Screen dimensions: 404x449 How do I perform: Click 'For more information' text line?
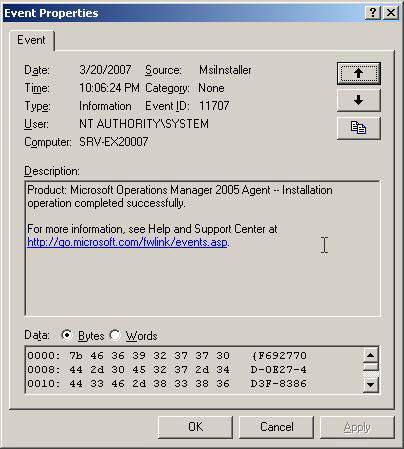pos(152,229)
